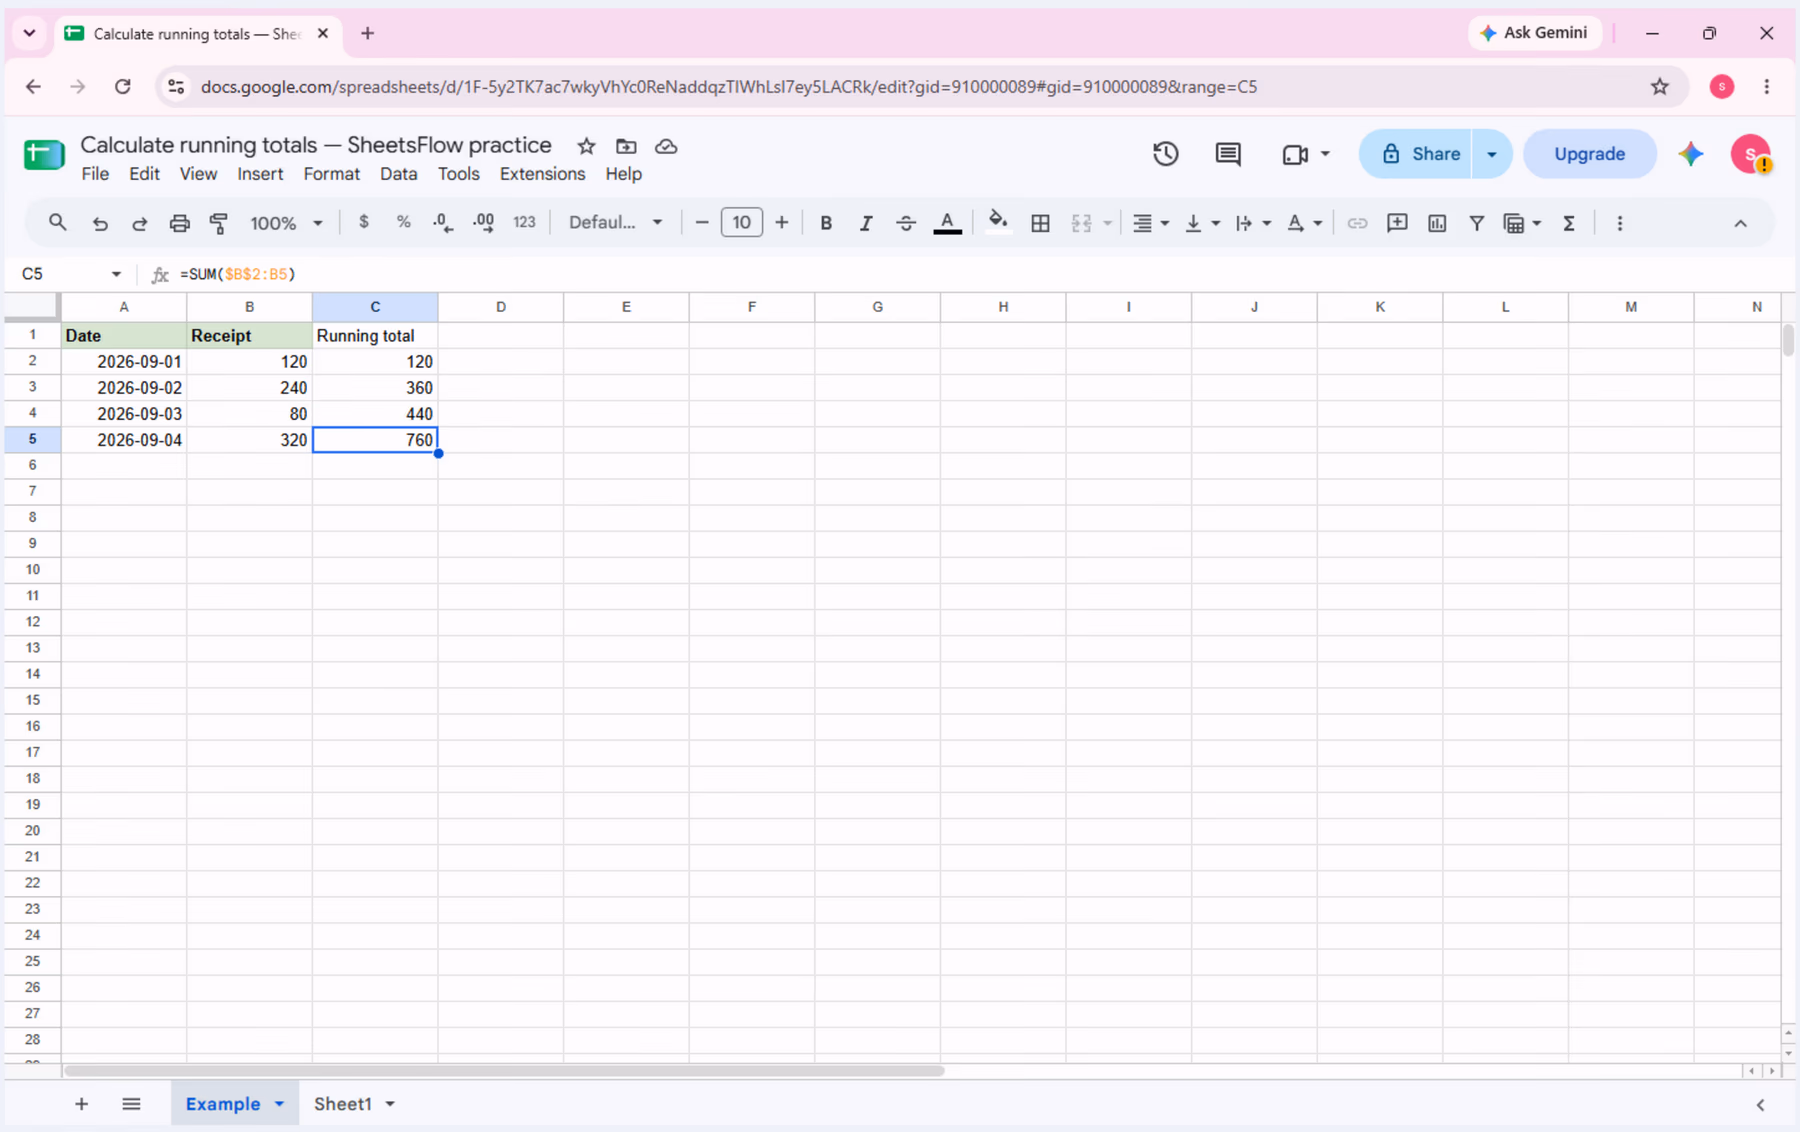Viewport: 1800px width, 1132px height.
Task: Format as currency with dollar icon
Action: tap(364, 222)
